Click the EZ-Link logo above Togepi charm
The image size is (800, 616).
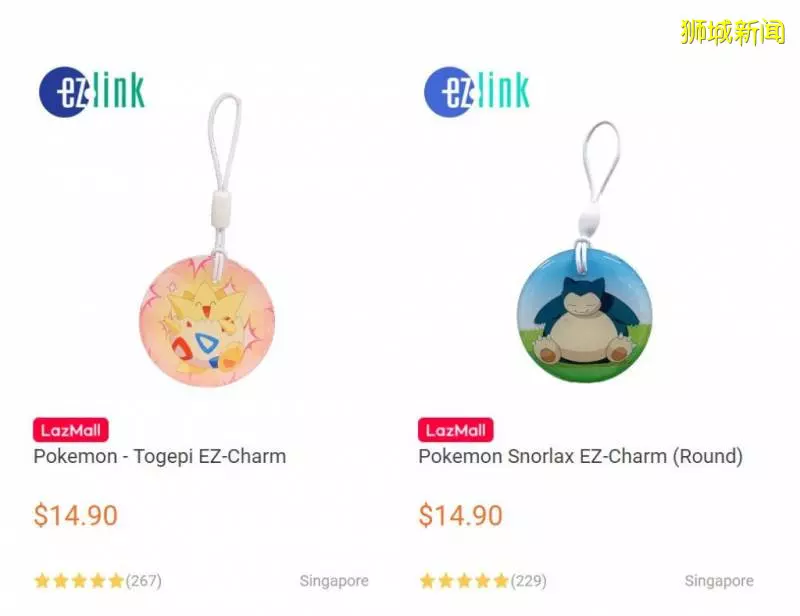(92, 92)
